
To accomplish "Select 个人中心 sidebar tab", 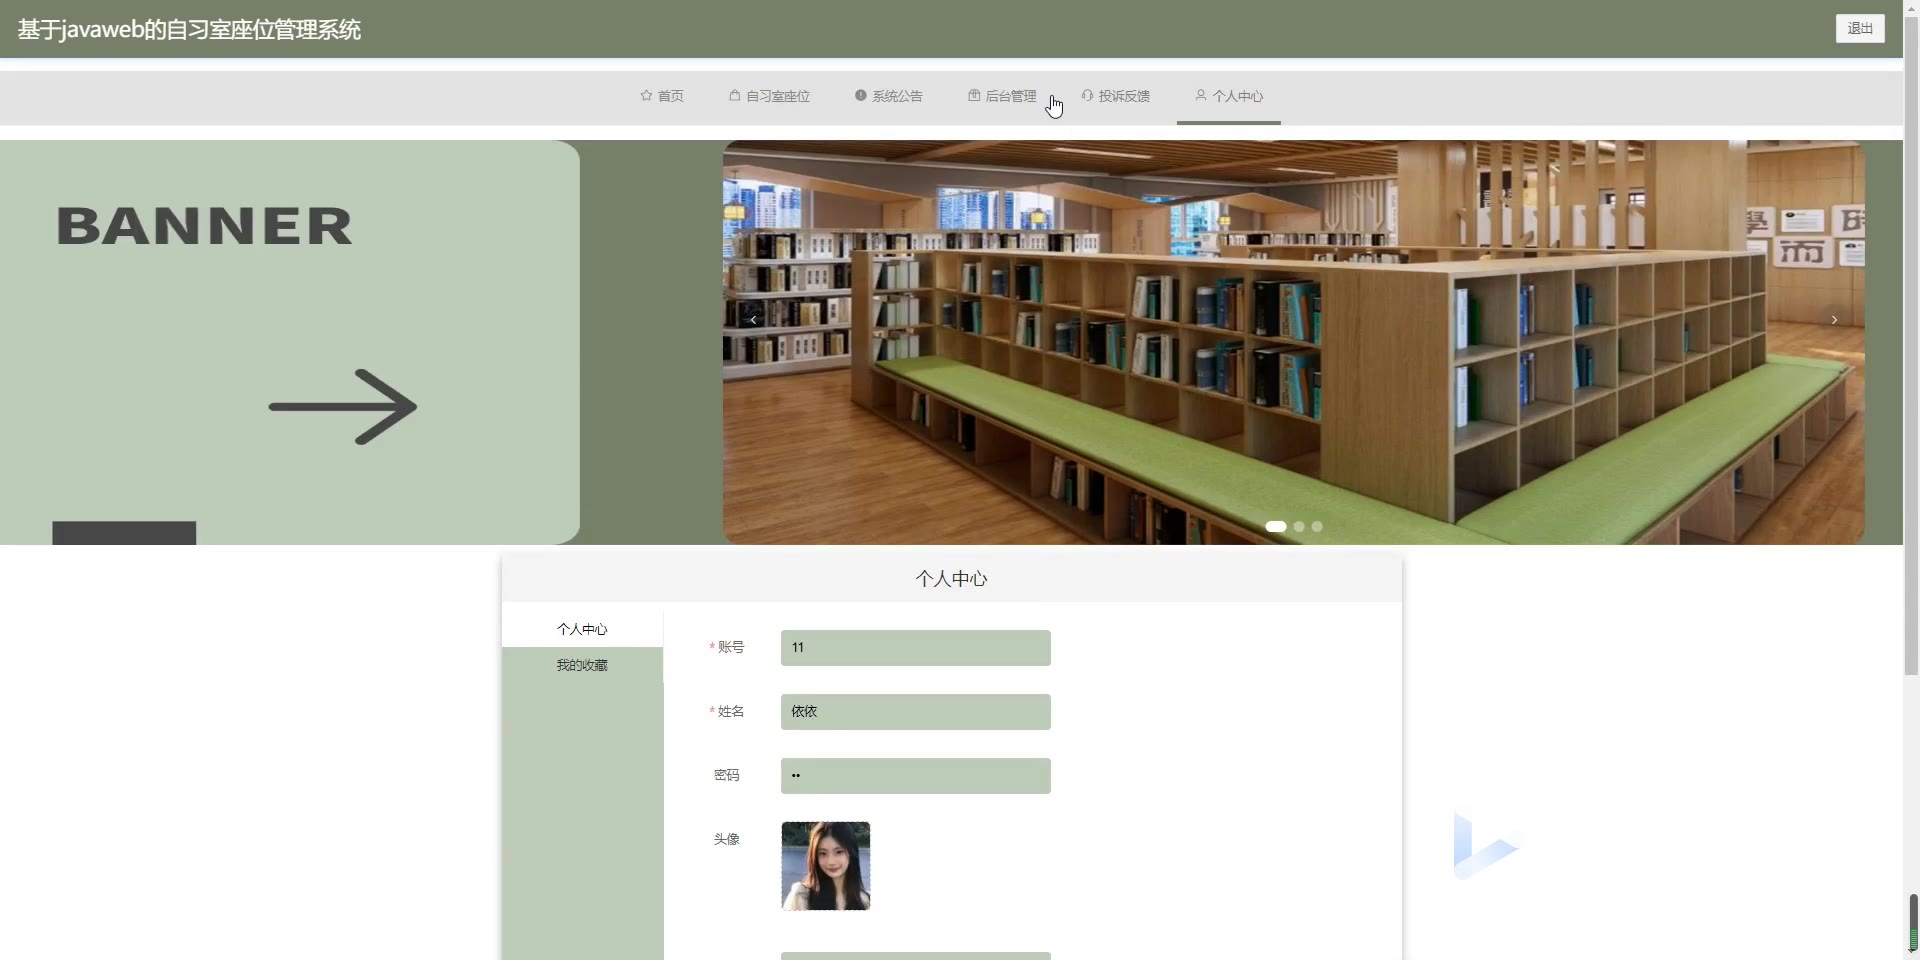I will (x=582, y=629).
